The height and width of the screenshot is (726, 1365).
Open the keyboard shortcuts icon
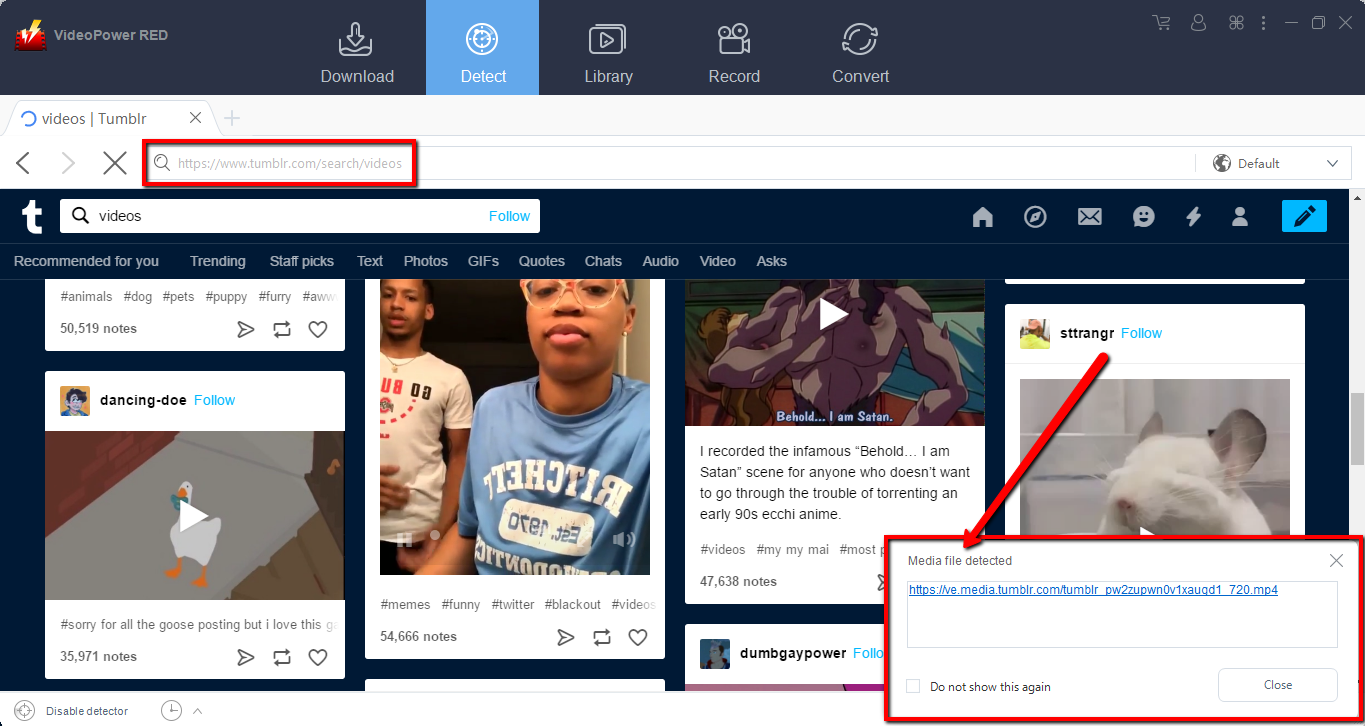click(1236, 22)
